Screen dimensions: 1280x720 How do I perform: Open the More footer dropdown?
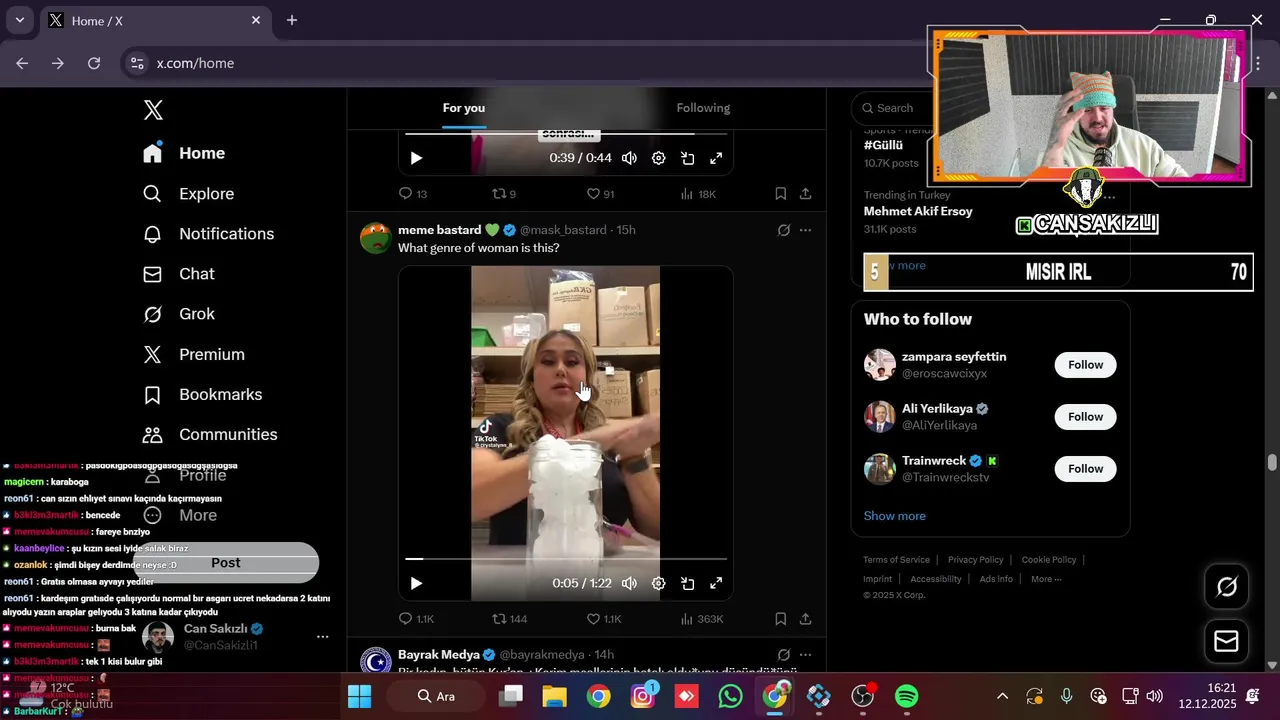click(x=1046, y=579)
